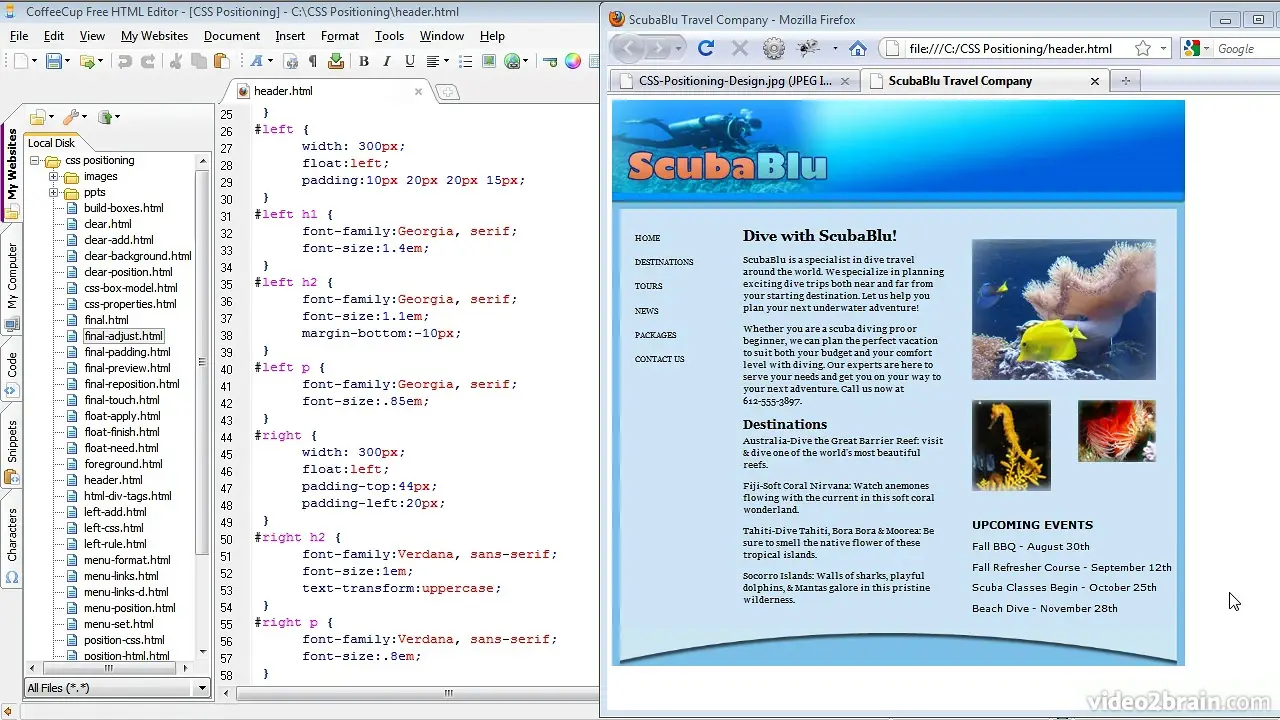Screen dimensions: 1280x720
Task: Click the insert image icon in toolbar
Action: [x=489, y=61]
